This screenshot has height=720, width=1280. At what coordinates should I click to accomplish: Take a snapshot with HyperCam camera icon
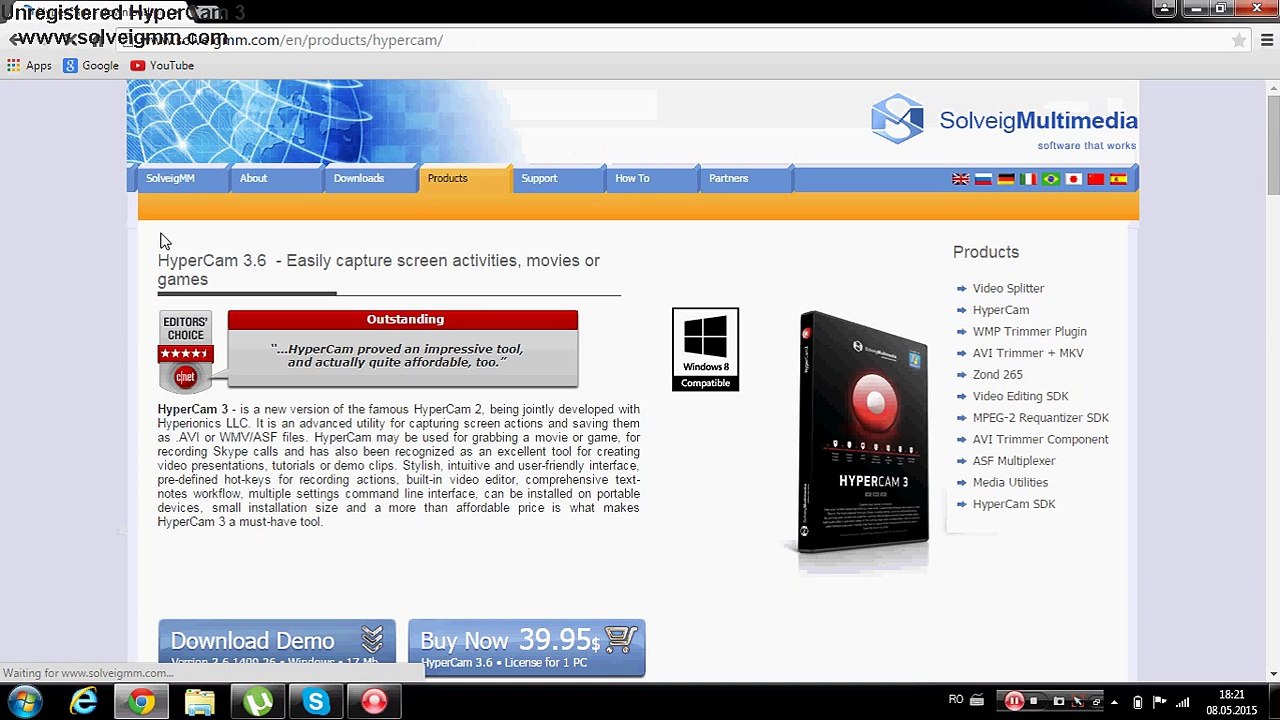point(1059,701)
